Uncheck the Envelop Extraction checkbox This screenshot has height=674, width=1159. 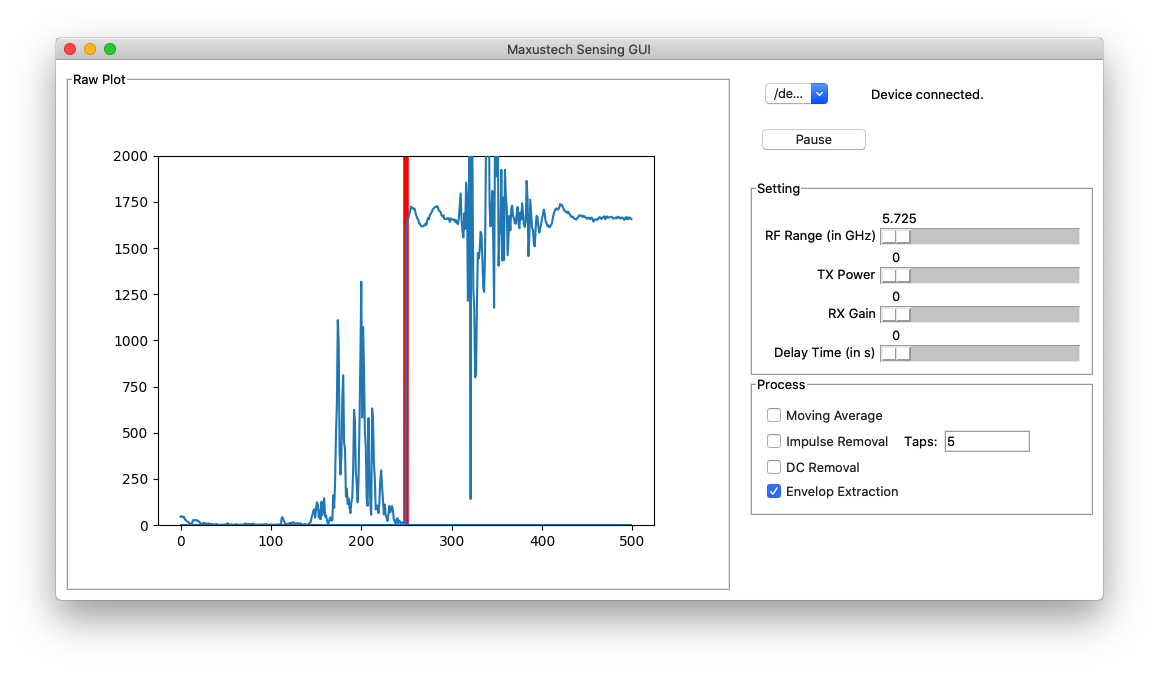point(774,491)
